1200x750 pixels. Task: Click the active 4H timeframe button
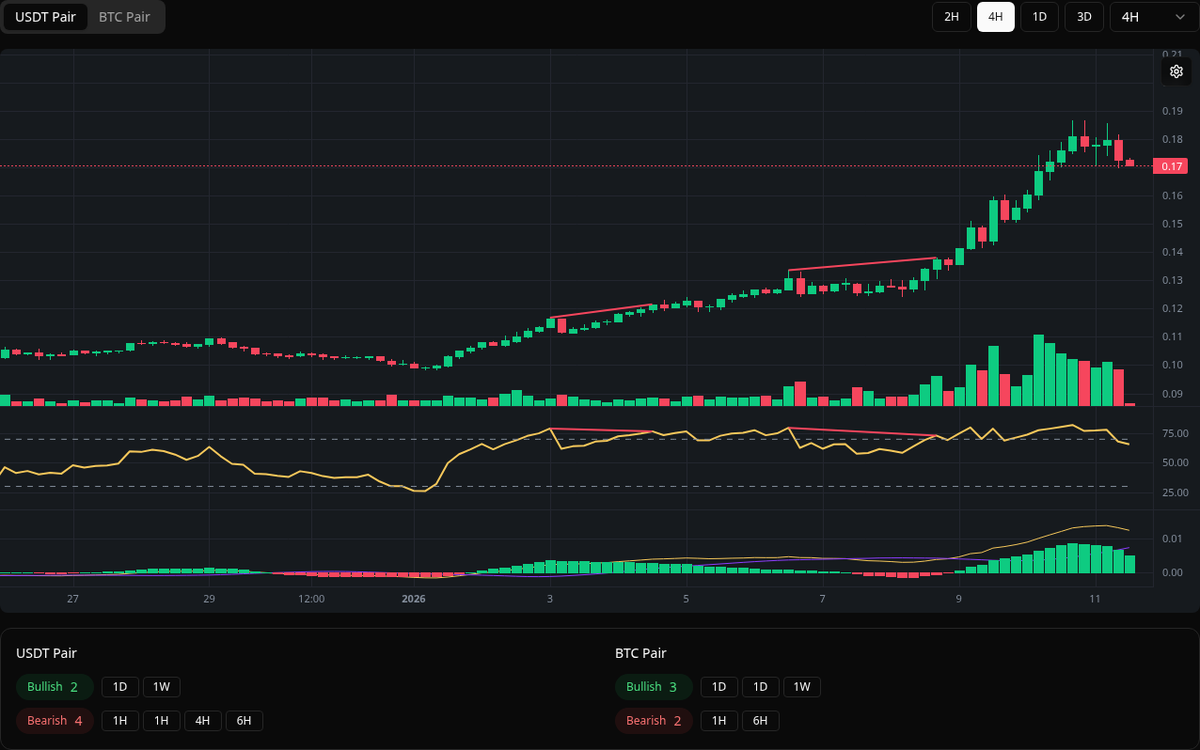(995, 17)
